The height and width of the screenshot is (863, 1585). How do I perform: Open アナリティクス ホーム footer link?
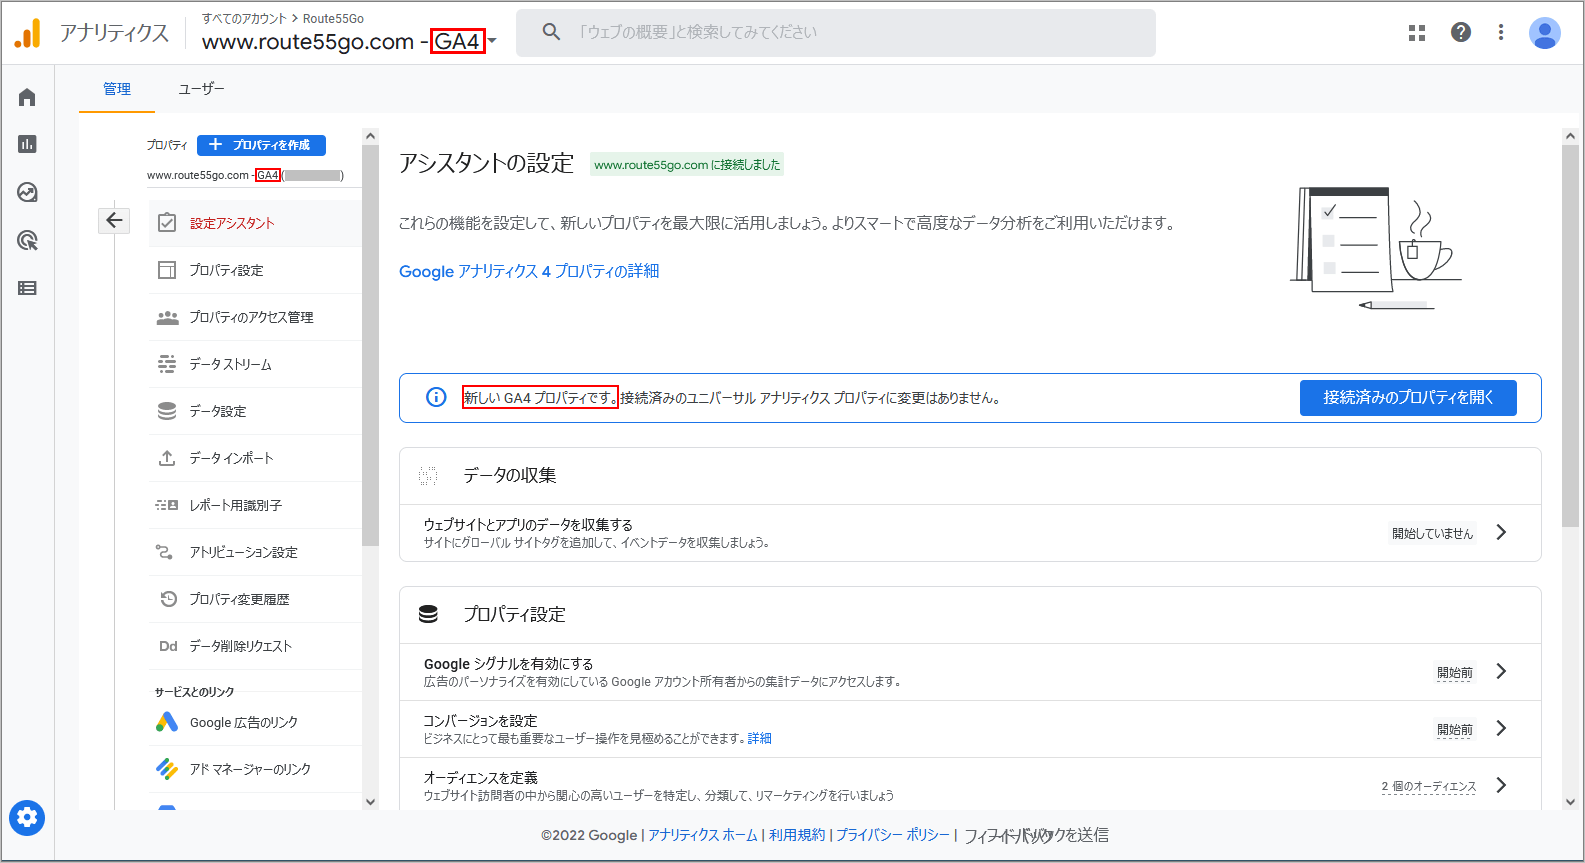(x=703, y=835)
